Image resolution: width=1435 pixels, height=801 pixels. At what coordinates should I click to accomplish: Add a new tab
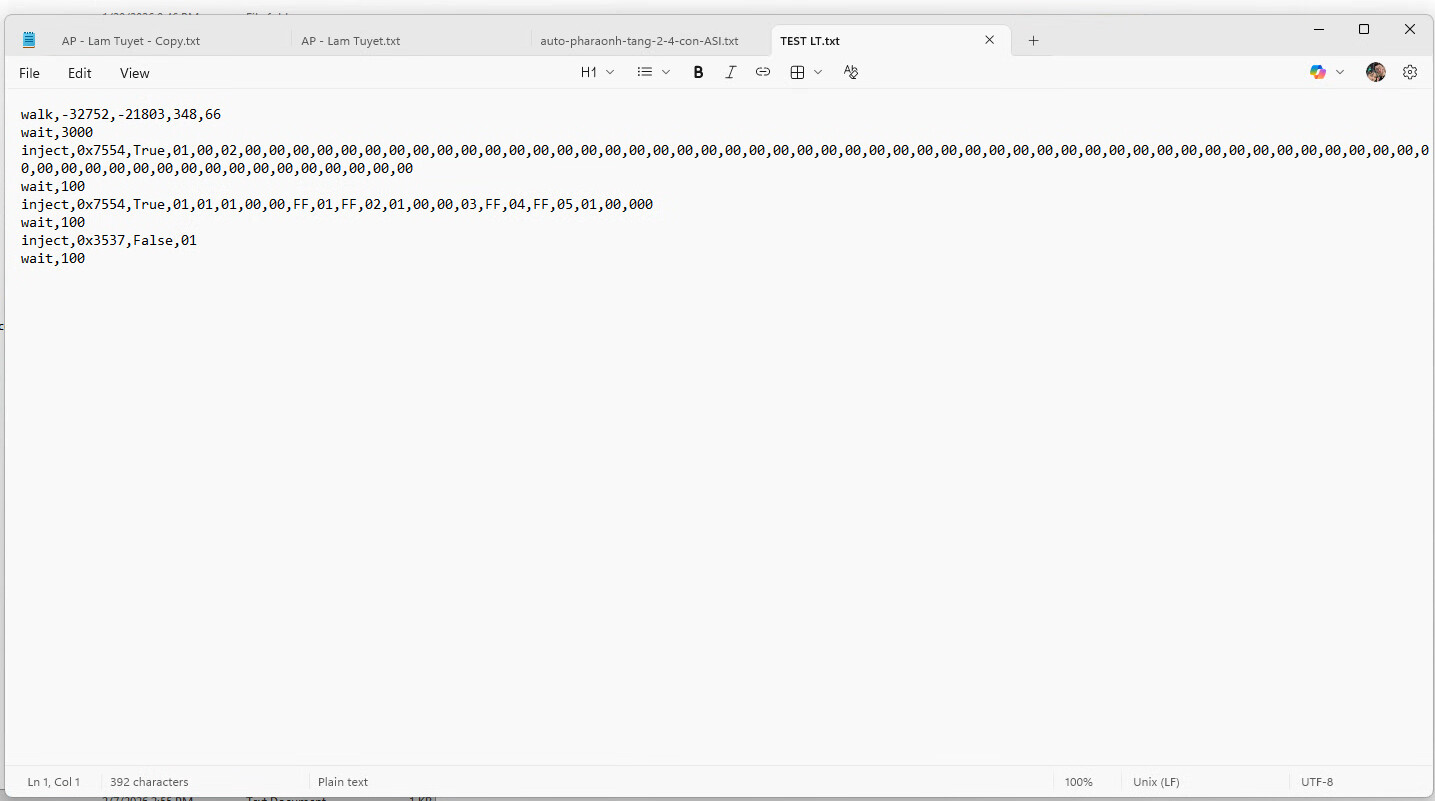tap(1034, 41)
